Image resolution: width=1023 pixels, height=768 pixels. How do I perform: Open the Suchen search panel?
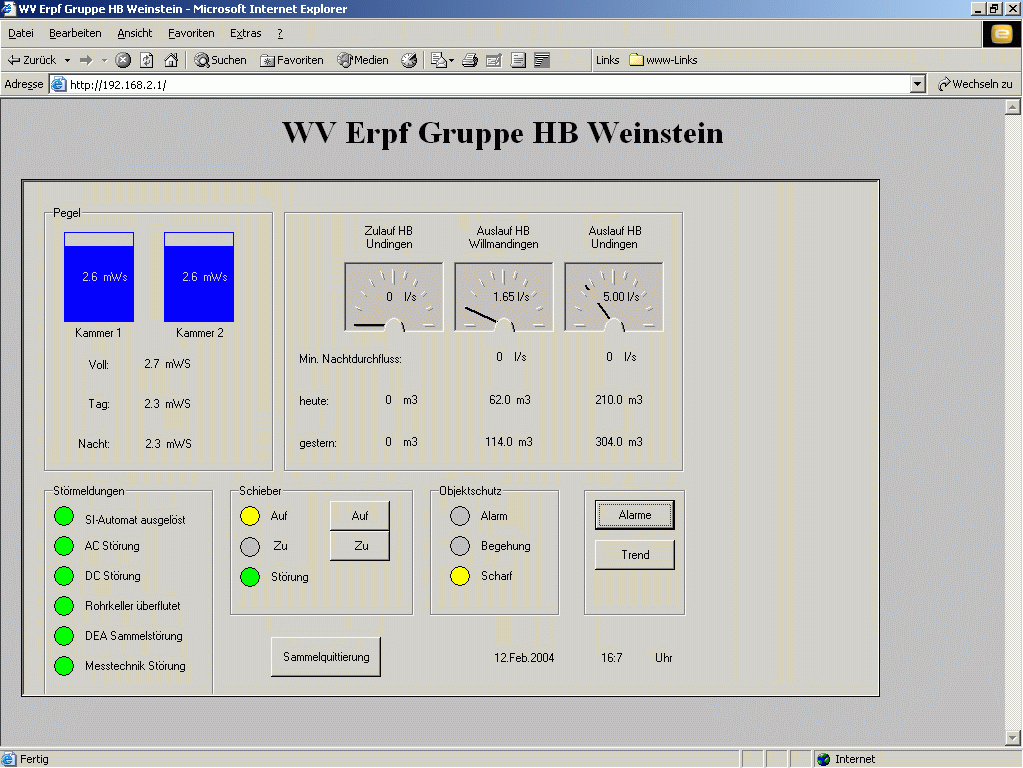click(220, 59)
